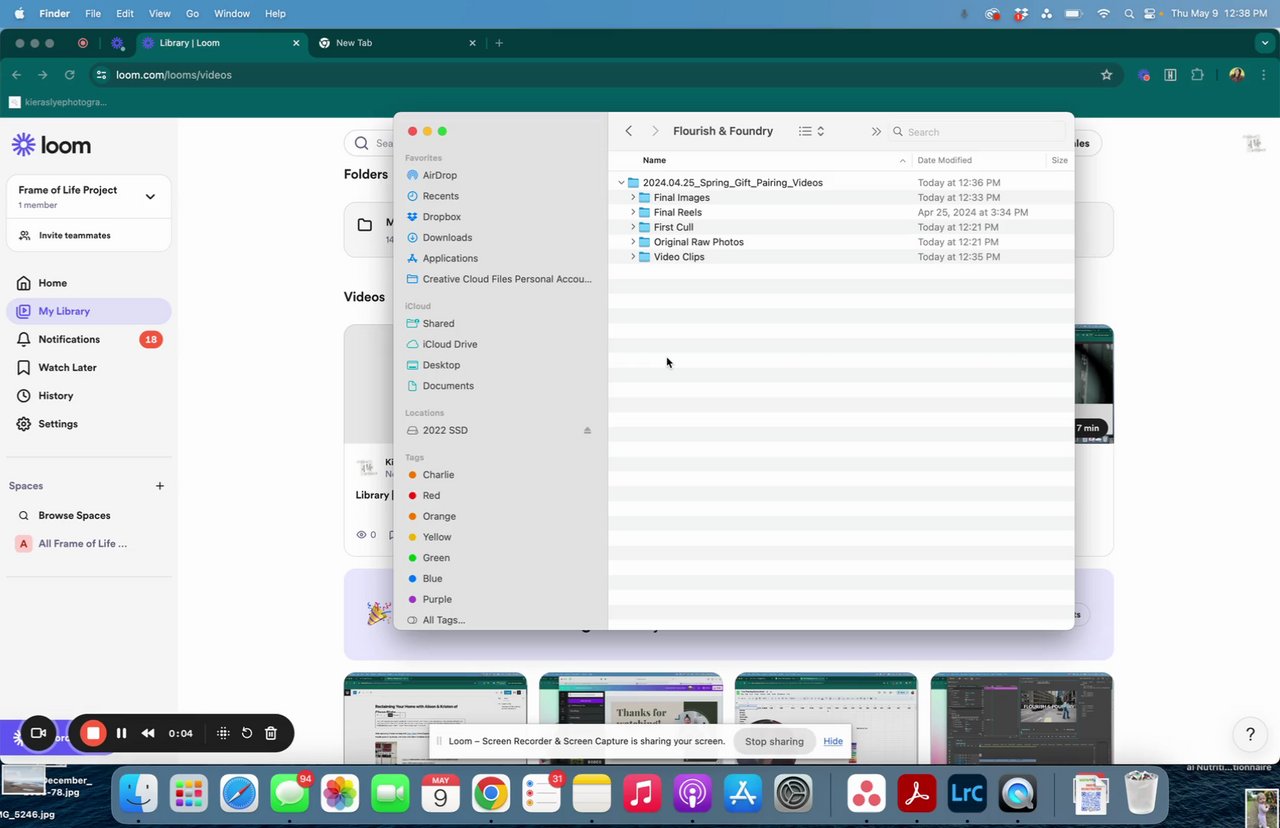
Task: Filter by the Green tag
Action: [435, 558]
